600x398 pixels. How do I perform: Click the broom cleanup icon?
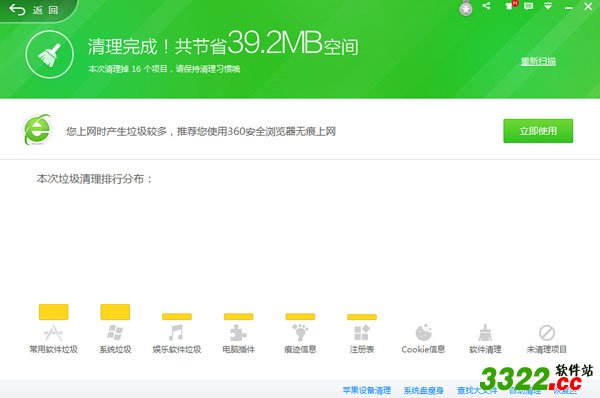pyautogui.click(x=49, y=55)
